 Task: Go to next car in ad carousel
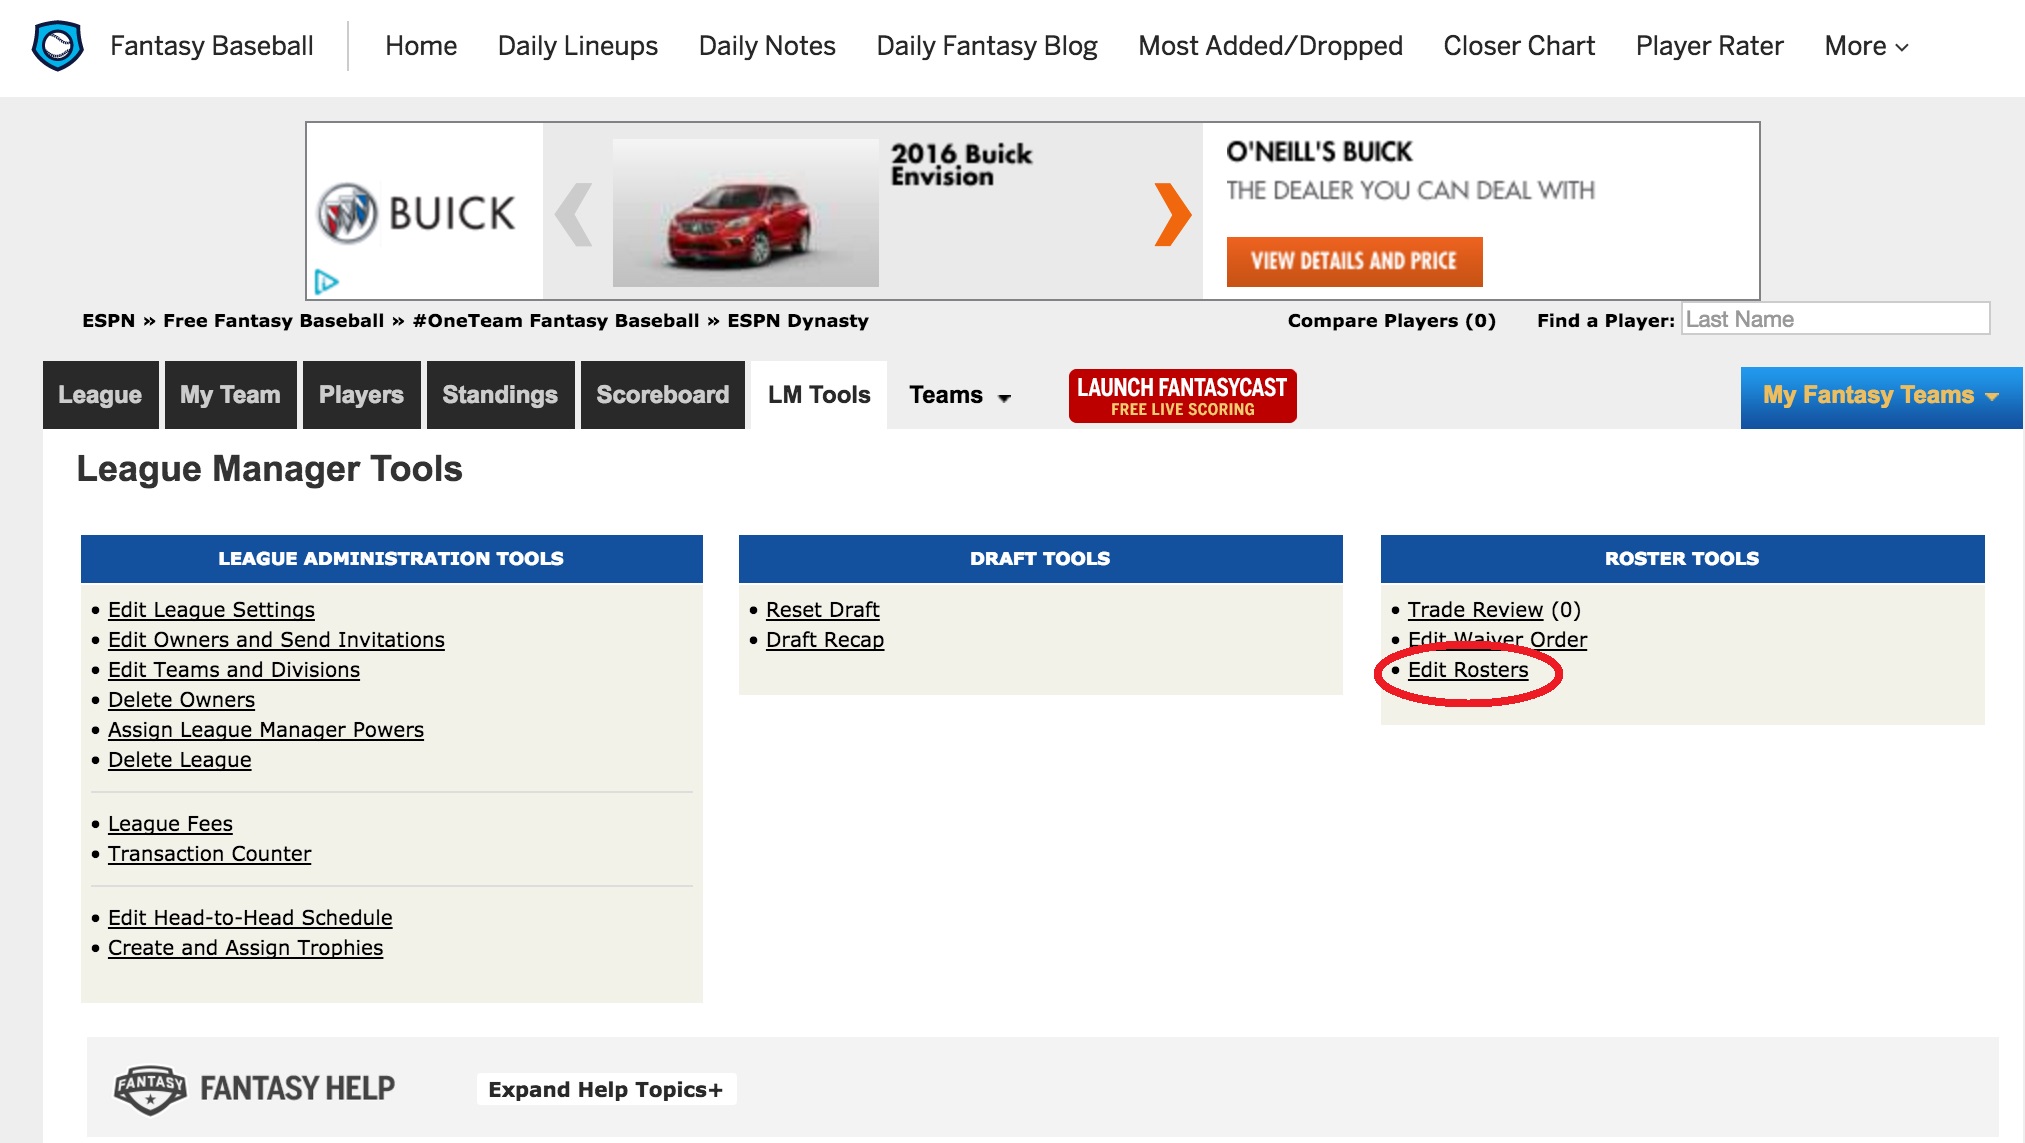click(x=1172, y=213)
